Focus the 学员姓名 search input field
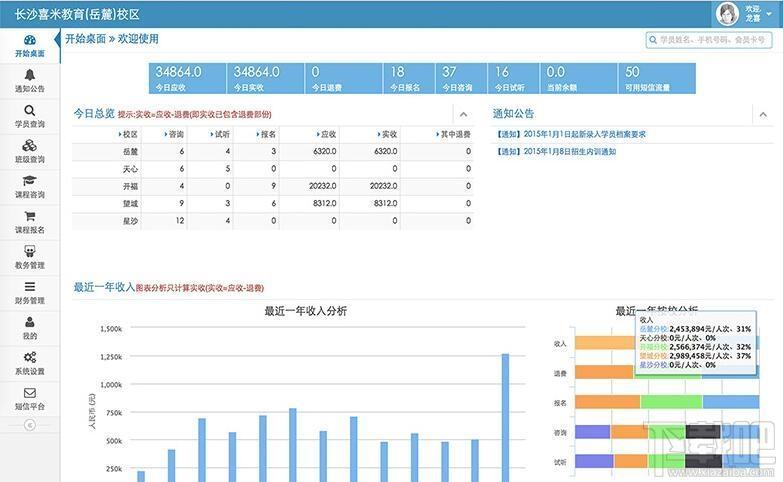Screen dimensions: 783x482 [x=709, y=40]
